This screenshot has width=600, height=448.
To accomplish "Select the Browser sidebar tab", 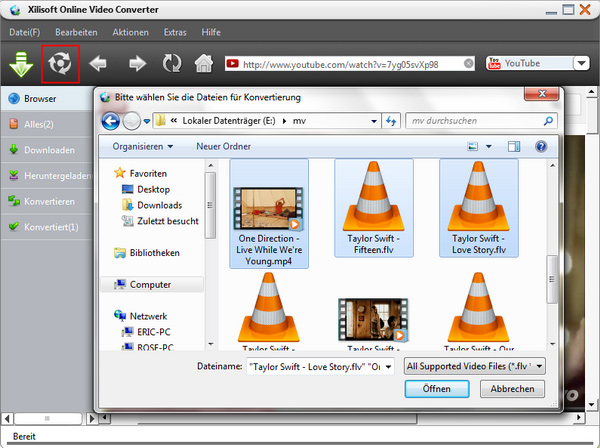I will click(x=47, y=99).
